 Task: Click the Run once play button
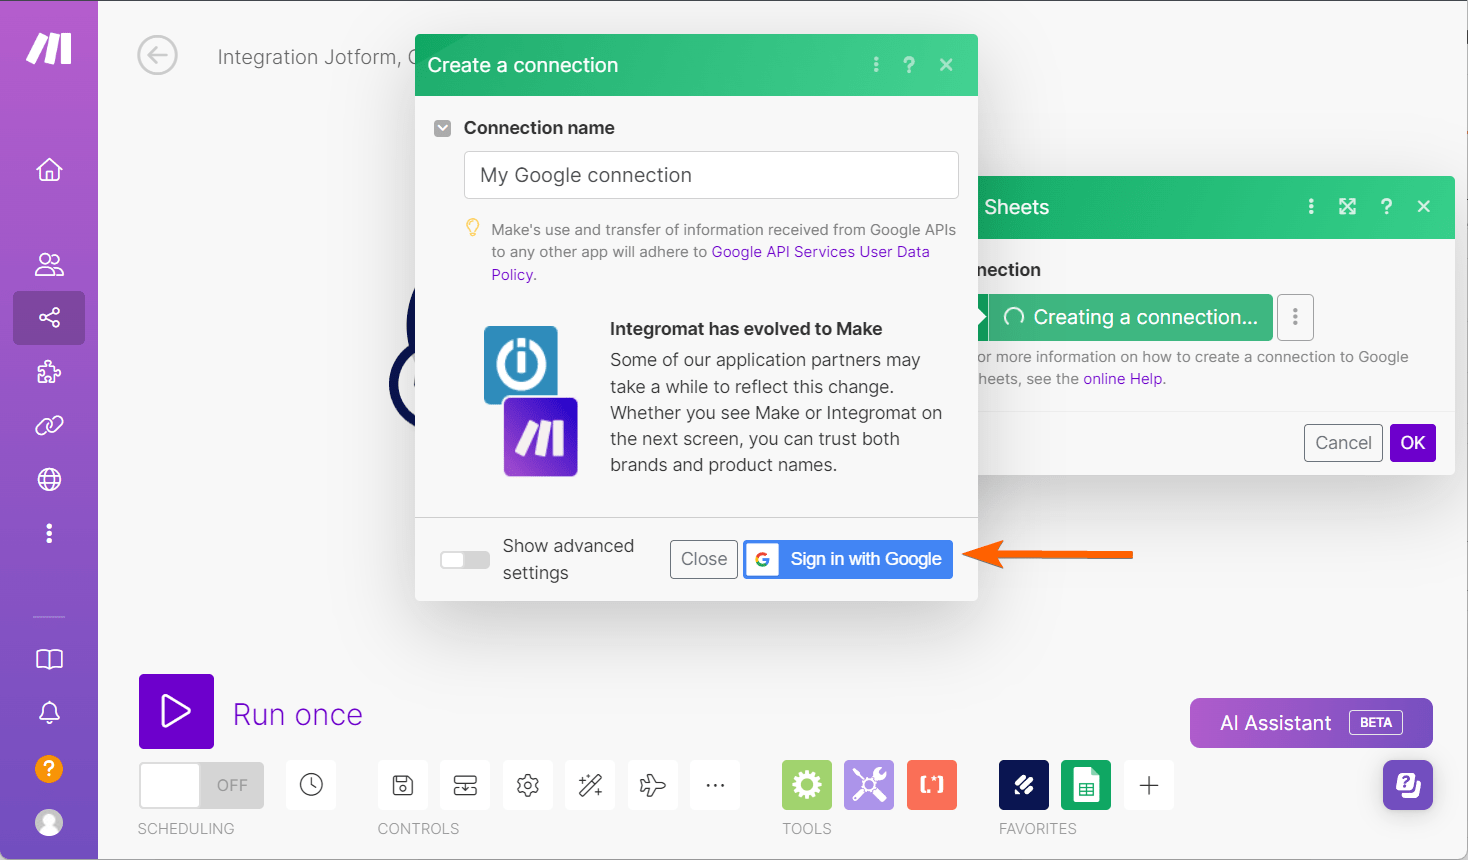(176, 711)
